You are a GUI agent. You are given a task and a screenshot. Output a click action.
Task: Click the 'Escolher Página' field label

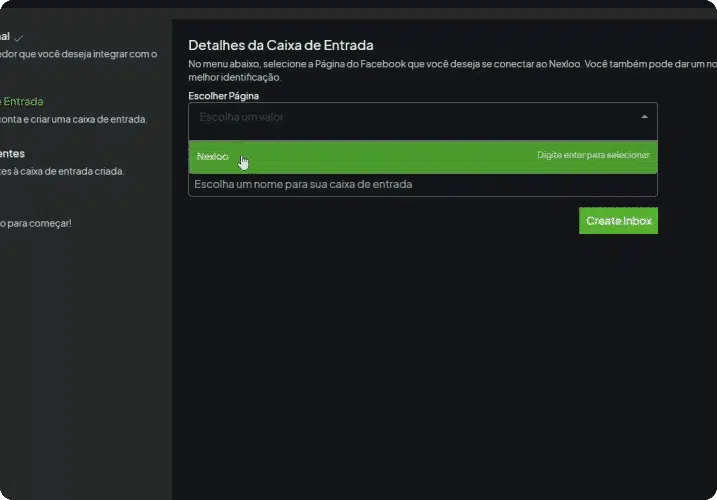click(224, 96)
